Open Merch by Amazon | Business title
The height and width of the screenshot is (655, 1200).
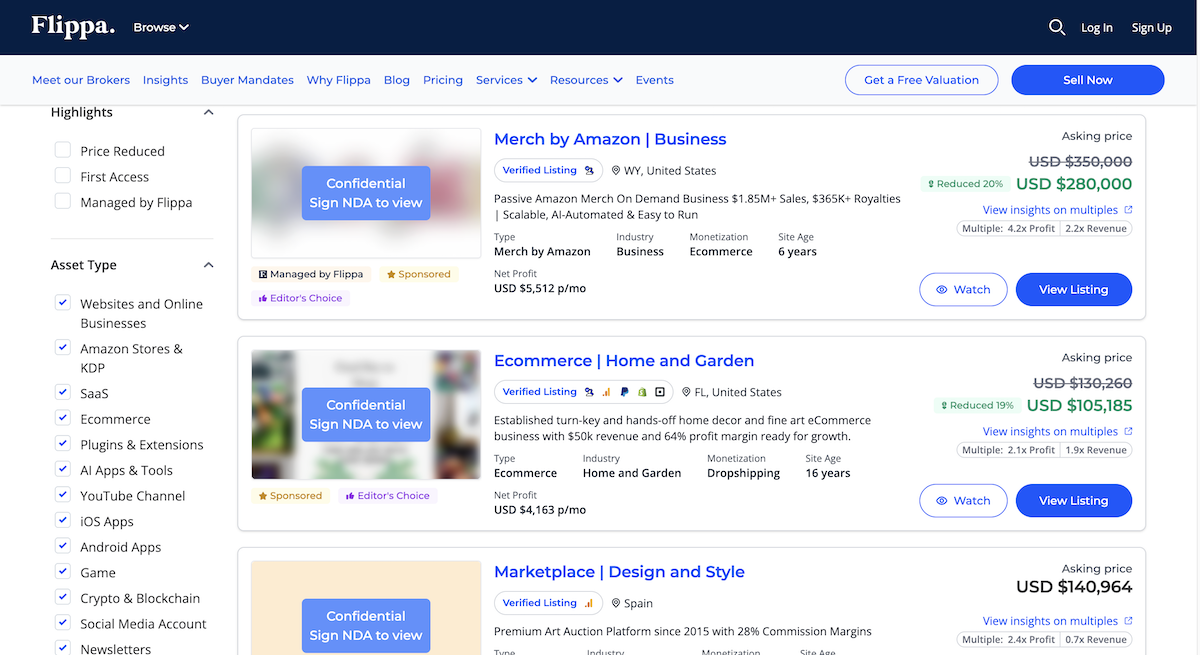pos(610,139)
